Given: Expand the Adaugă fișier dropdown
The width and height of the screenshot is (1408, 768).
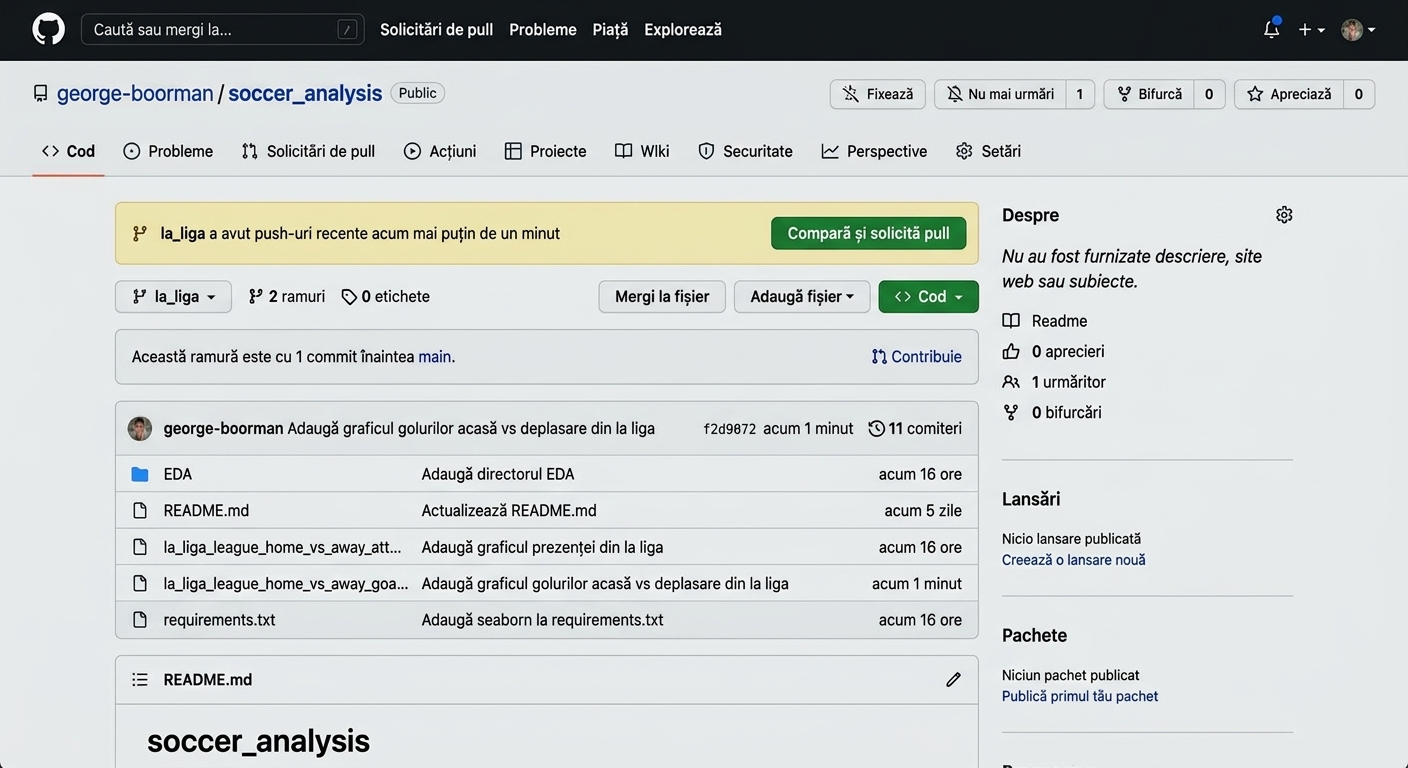Looking at the screenshot, I should pyautogui.click(x=802, y=297).
